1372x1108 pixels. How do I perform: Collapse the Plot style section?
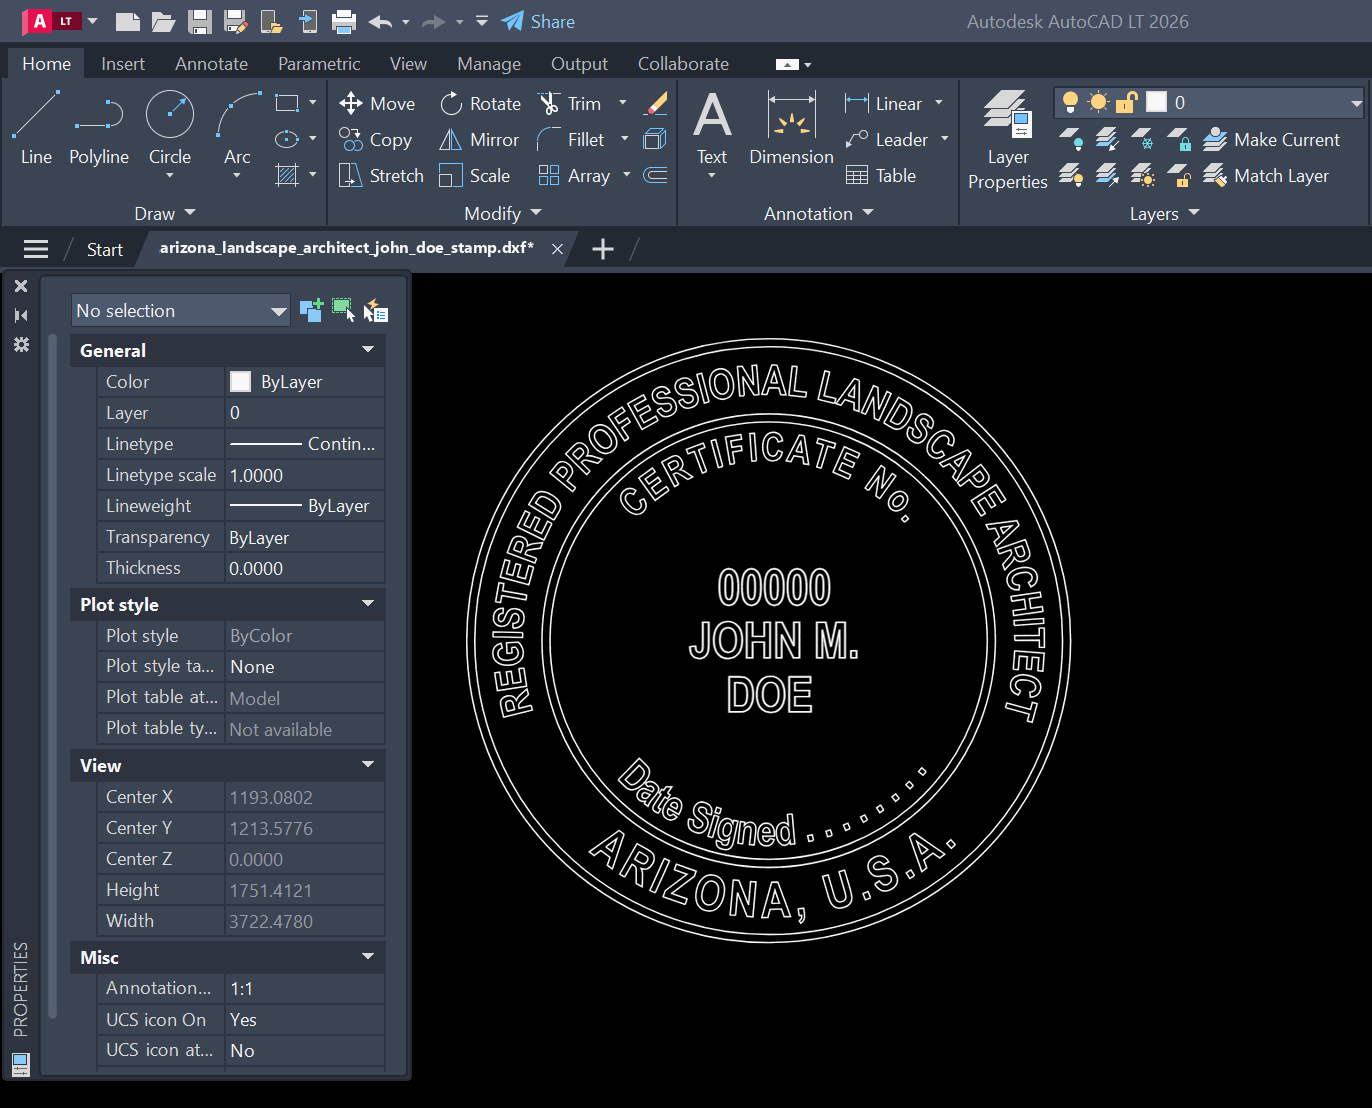(x=368, y=604)
